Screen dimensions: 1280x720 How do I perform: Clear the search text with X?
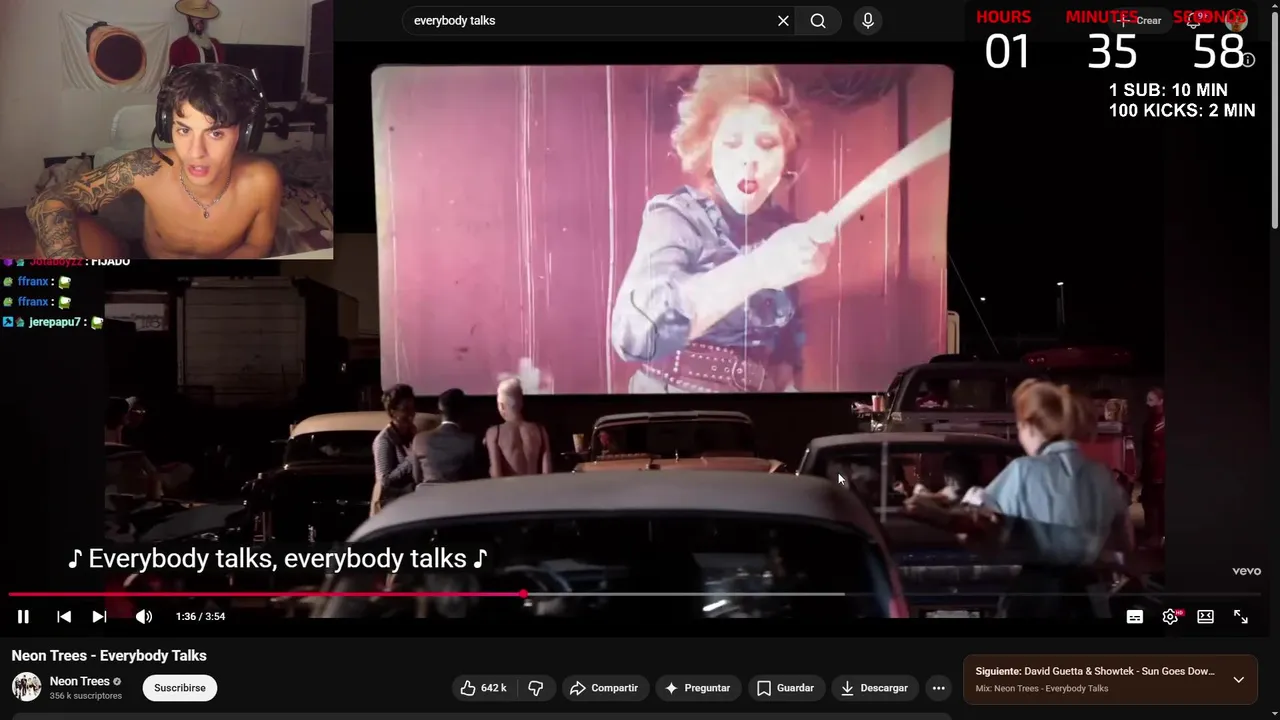pyautogui.click(x=783, y=21)
